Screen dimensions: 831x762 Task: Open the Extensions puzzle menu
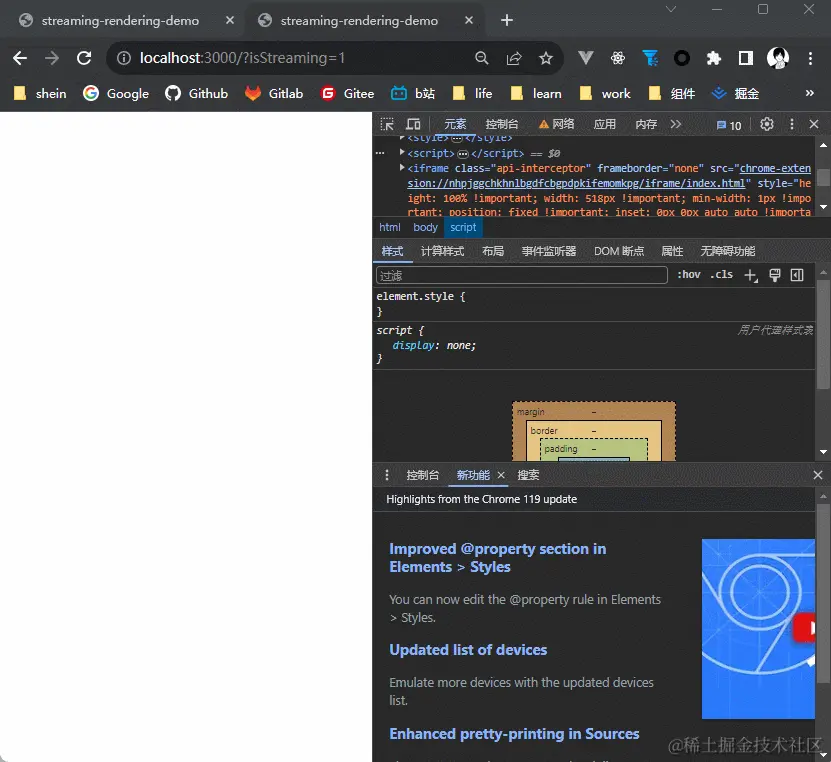click(x=714, y=58)
